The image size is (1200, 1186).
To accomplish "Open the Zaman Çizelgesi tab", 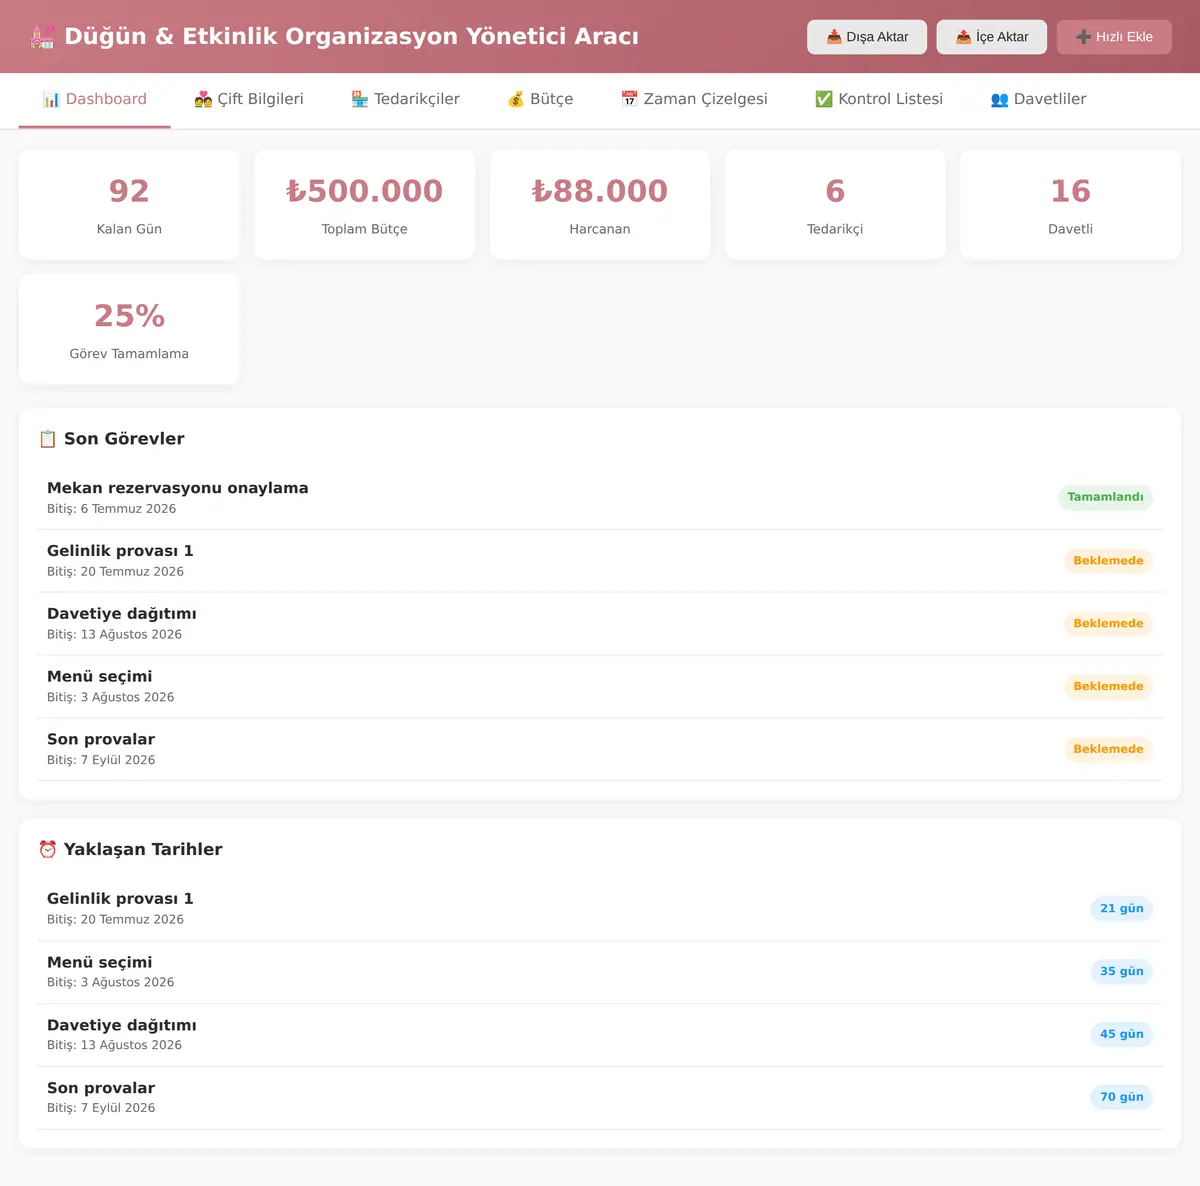I will tap(694, 99).
